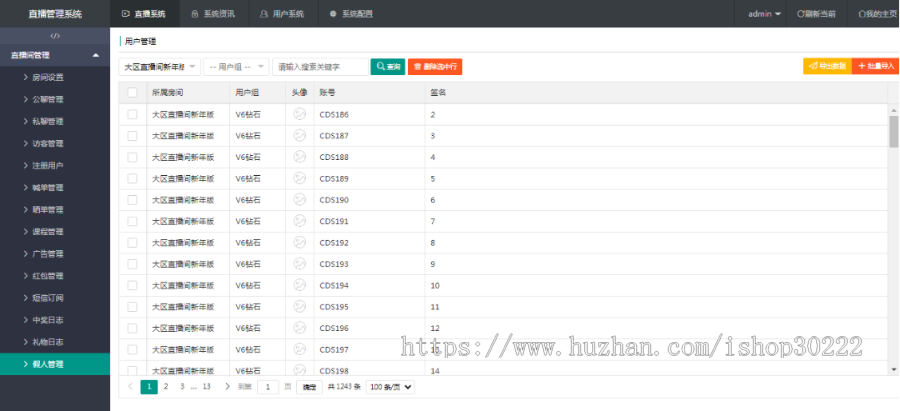This screenshot has width=900, height=411.
Task: Open the 大区直播间新年版 room dropdown
Action: [x=158, y=67]
